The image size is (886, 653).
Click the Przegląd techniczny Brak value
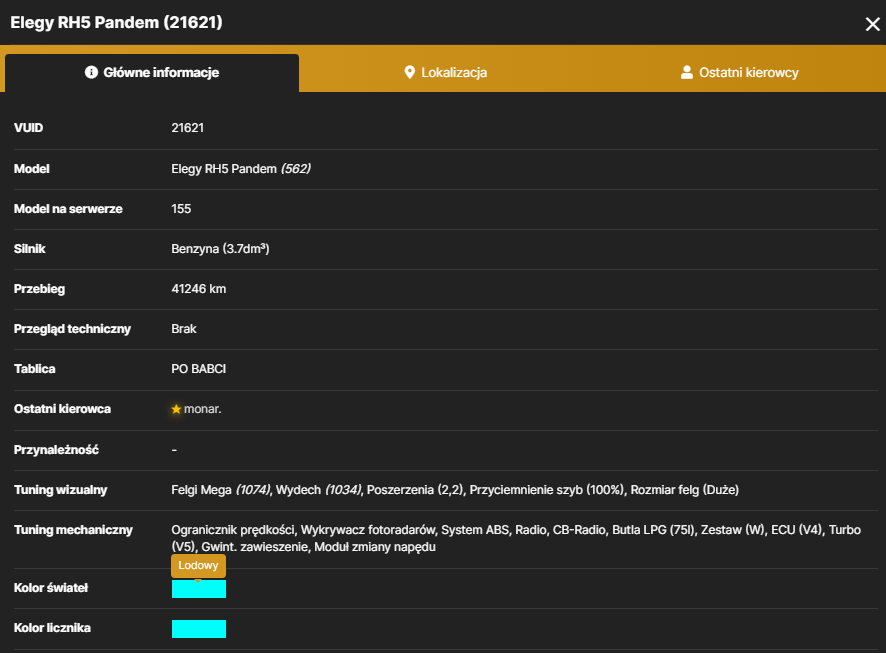(184, 329)
